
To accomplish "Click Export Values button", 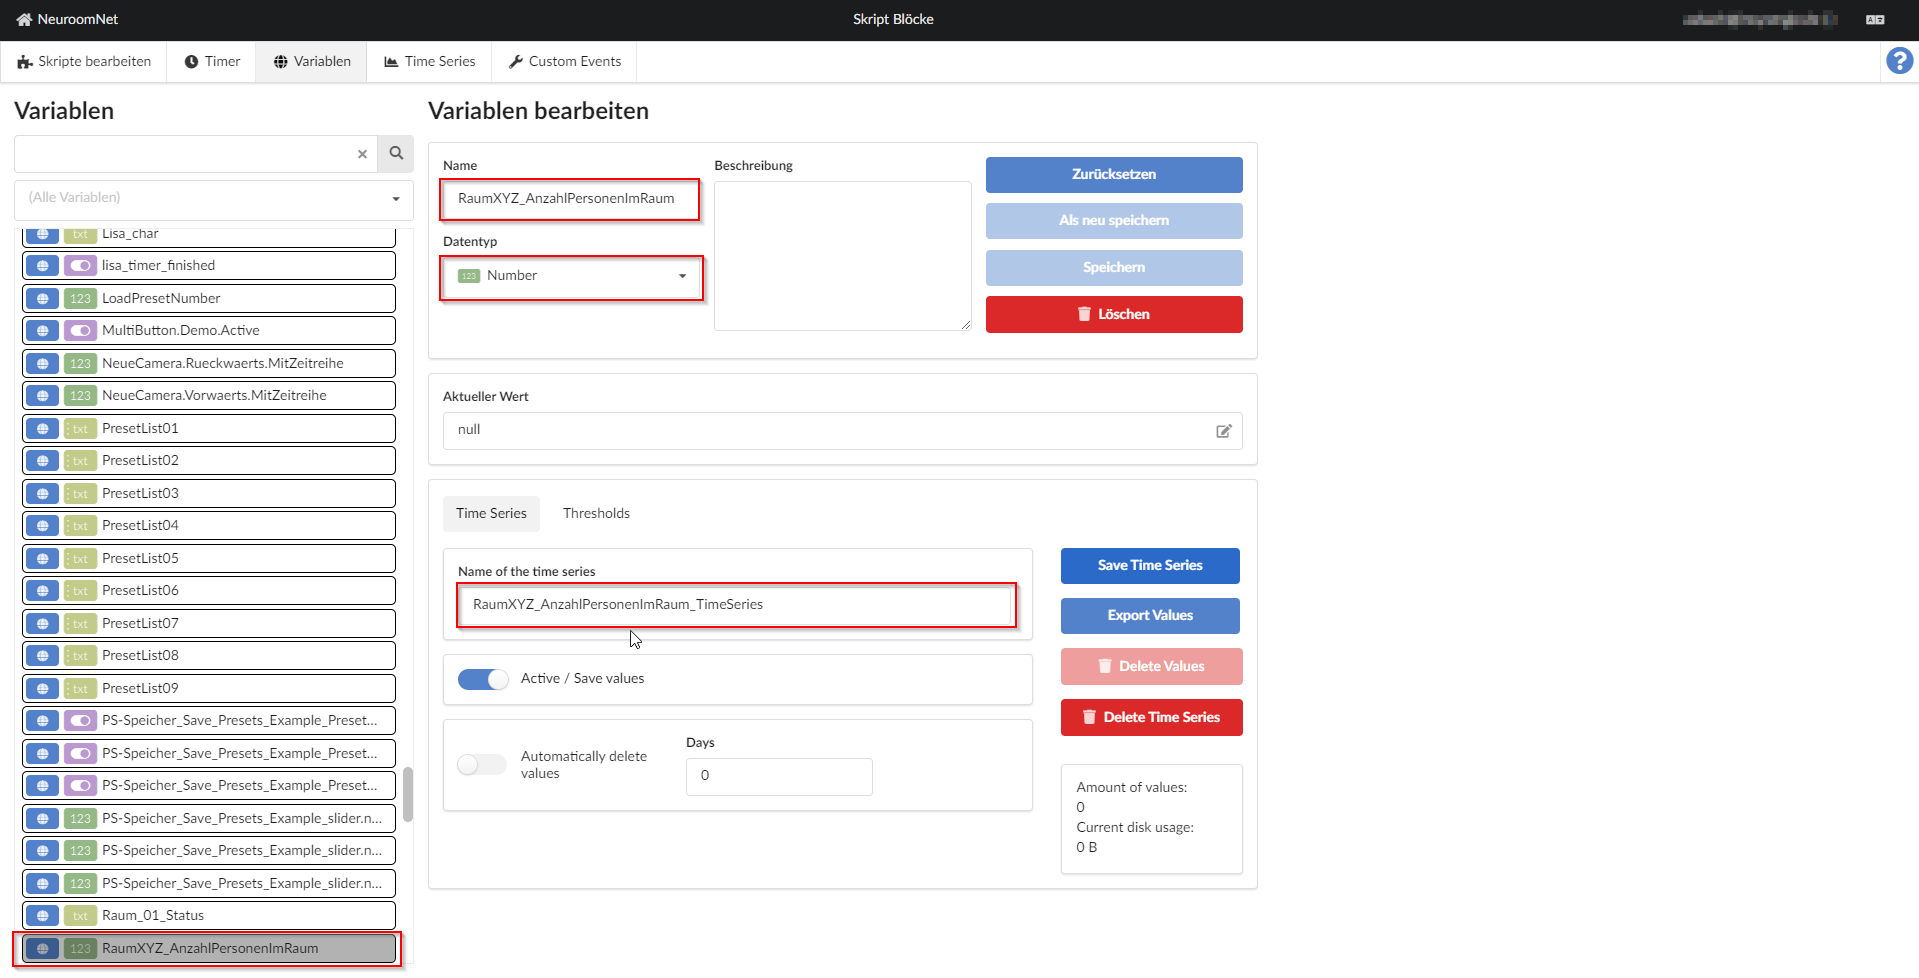I will coord(1150,616).
